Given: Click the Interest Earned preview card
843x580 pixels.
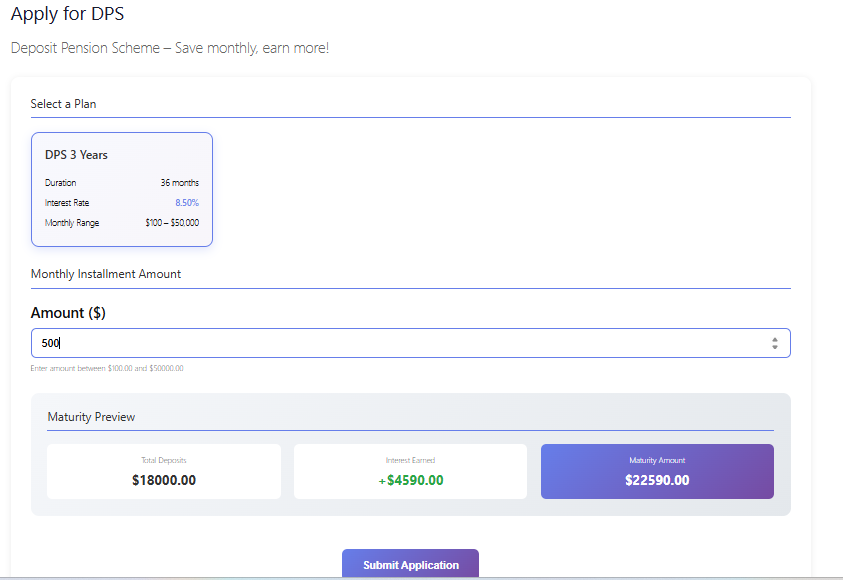Looking at the screenshot, I should (x=410, y=471).
